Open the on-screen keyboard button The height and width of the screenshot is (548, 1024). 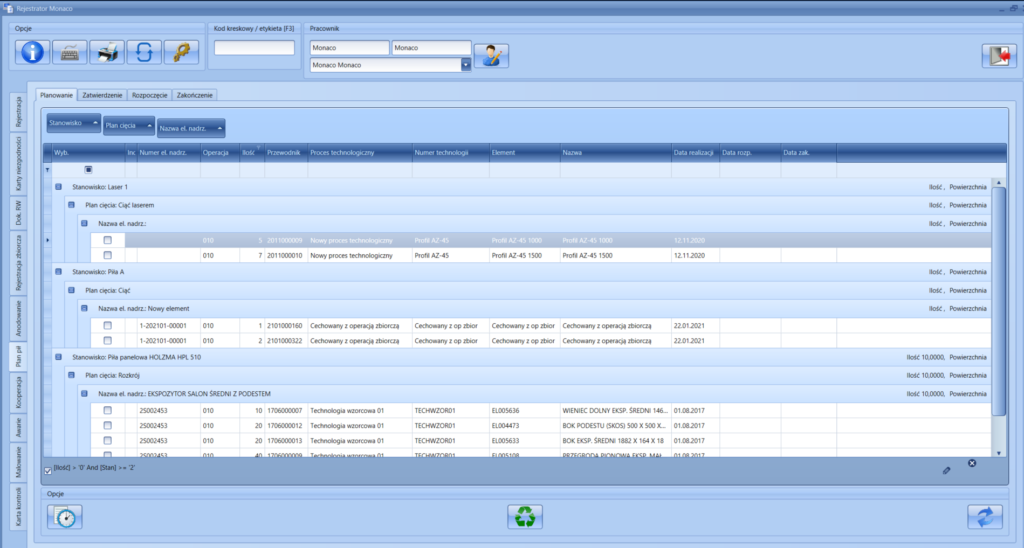pyautogui.click(x=69, y=53)
